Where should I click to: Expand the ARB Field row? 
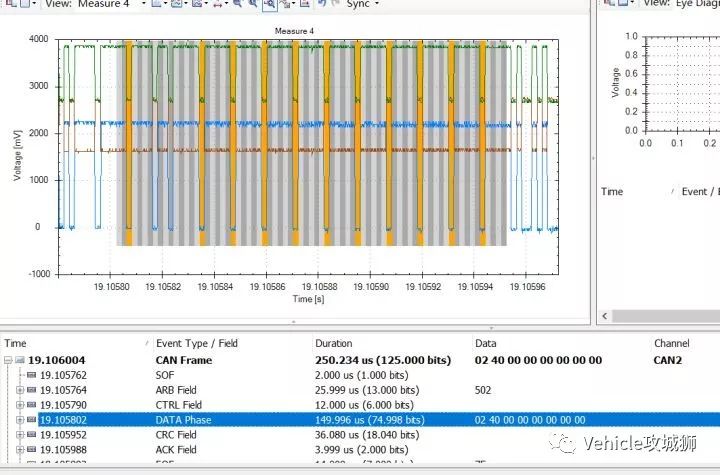20,390
